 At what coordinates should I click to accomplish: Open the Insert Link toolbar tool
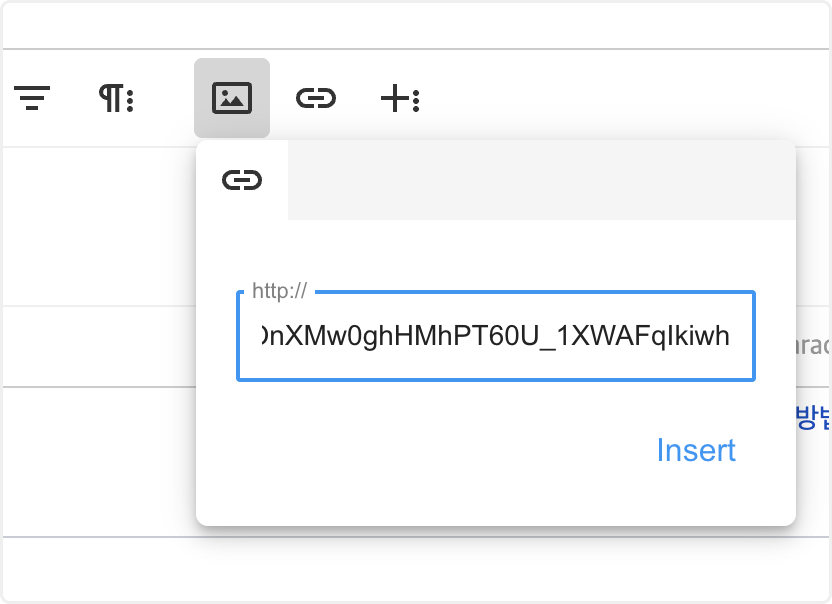tap(316, 98)
